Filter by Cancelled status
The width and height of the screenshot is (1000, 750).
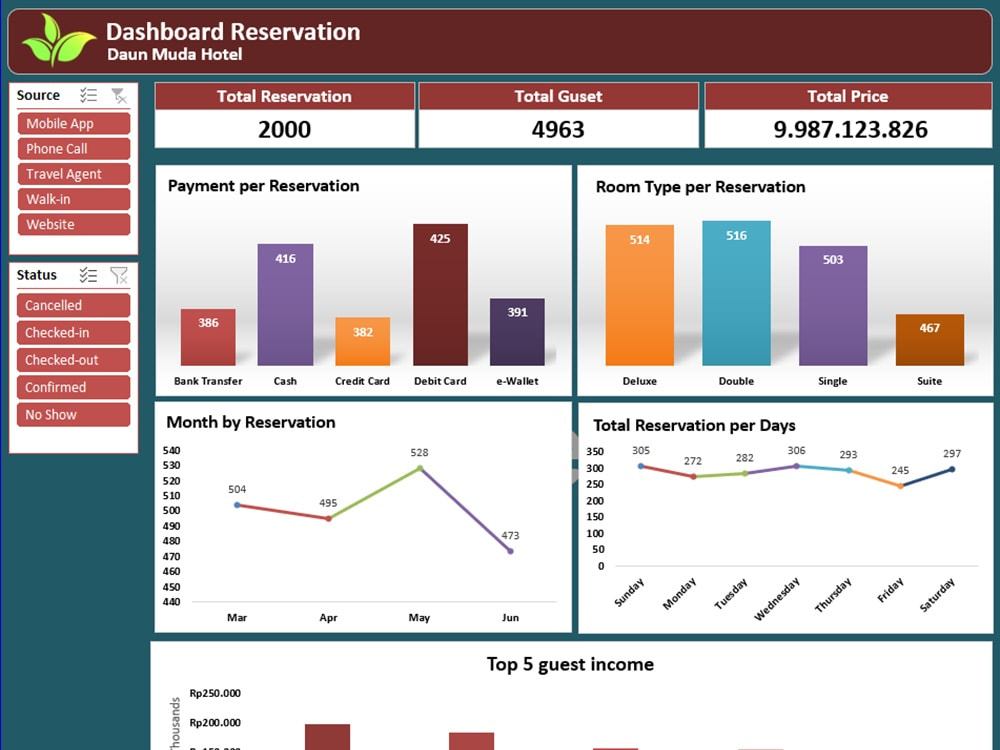pos(73,305)
